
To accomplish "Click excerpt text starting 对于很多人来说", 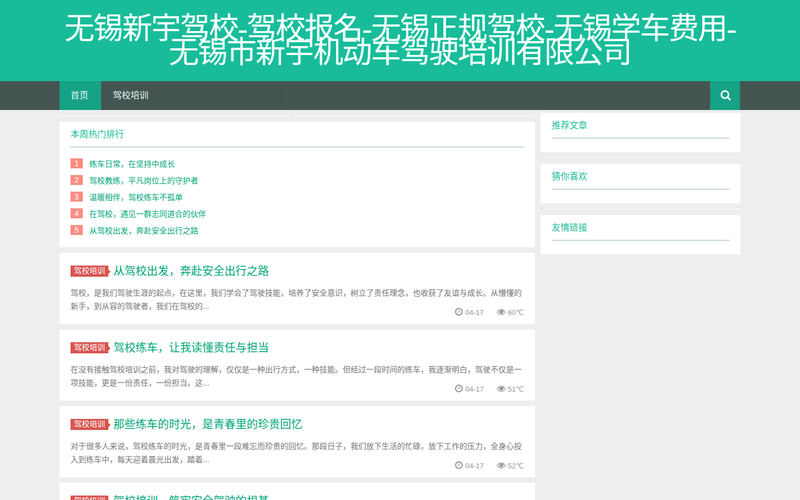I will coord(296,453).
